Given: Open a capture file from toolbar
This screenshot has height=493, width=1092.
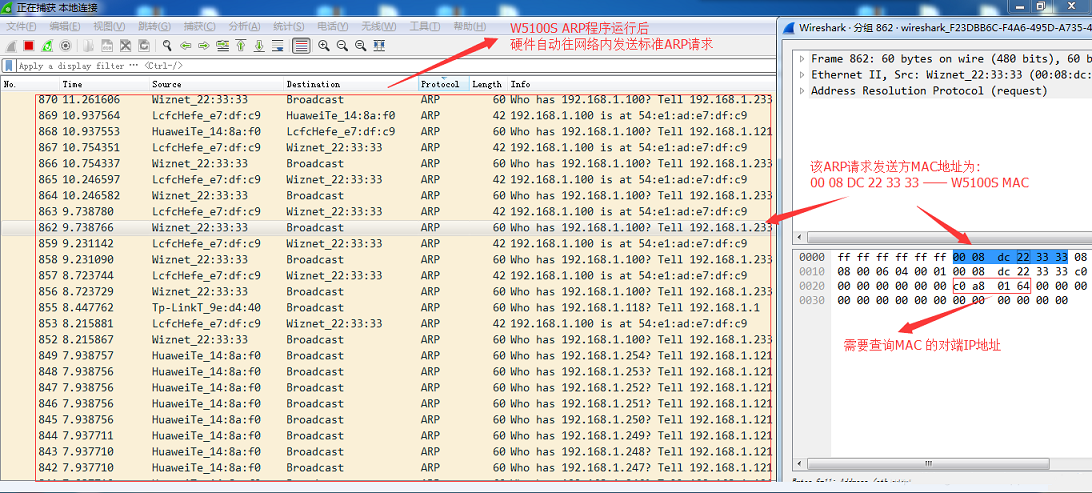Looking at the screenshot, I should (89, 46).
